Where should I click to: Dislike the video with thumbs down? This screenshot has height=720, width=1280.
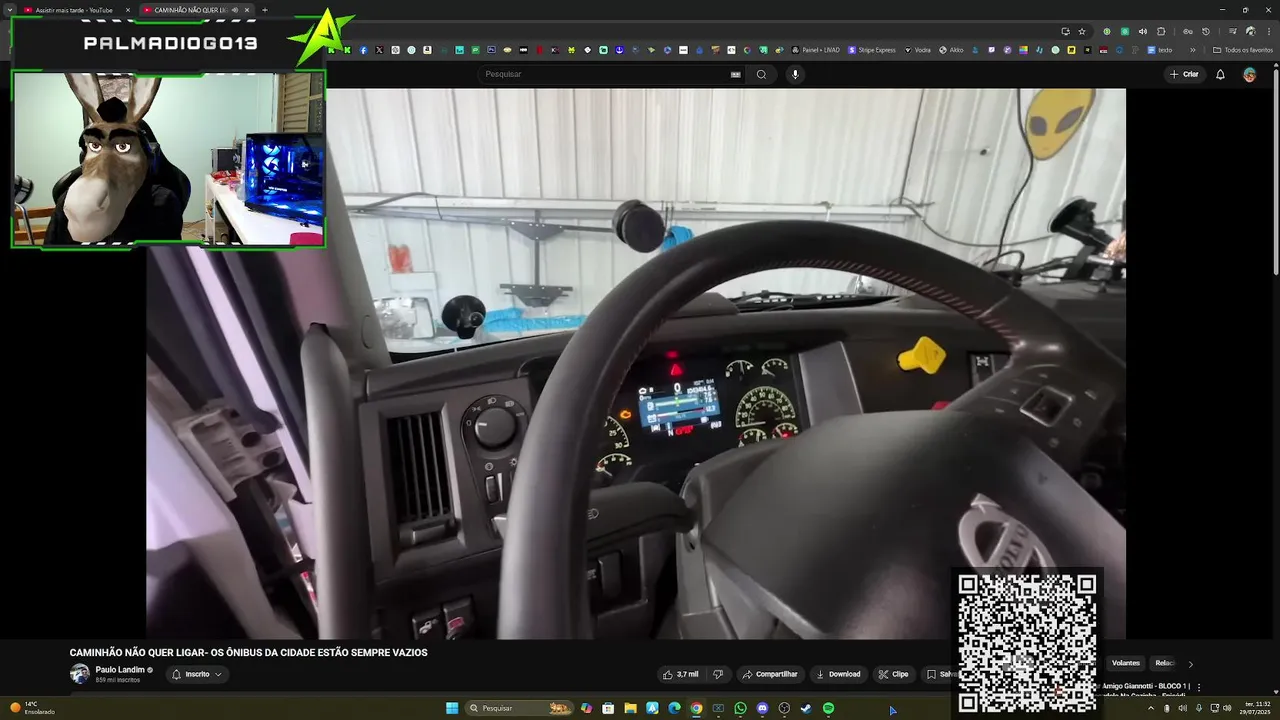click(x=717, y=674)
